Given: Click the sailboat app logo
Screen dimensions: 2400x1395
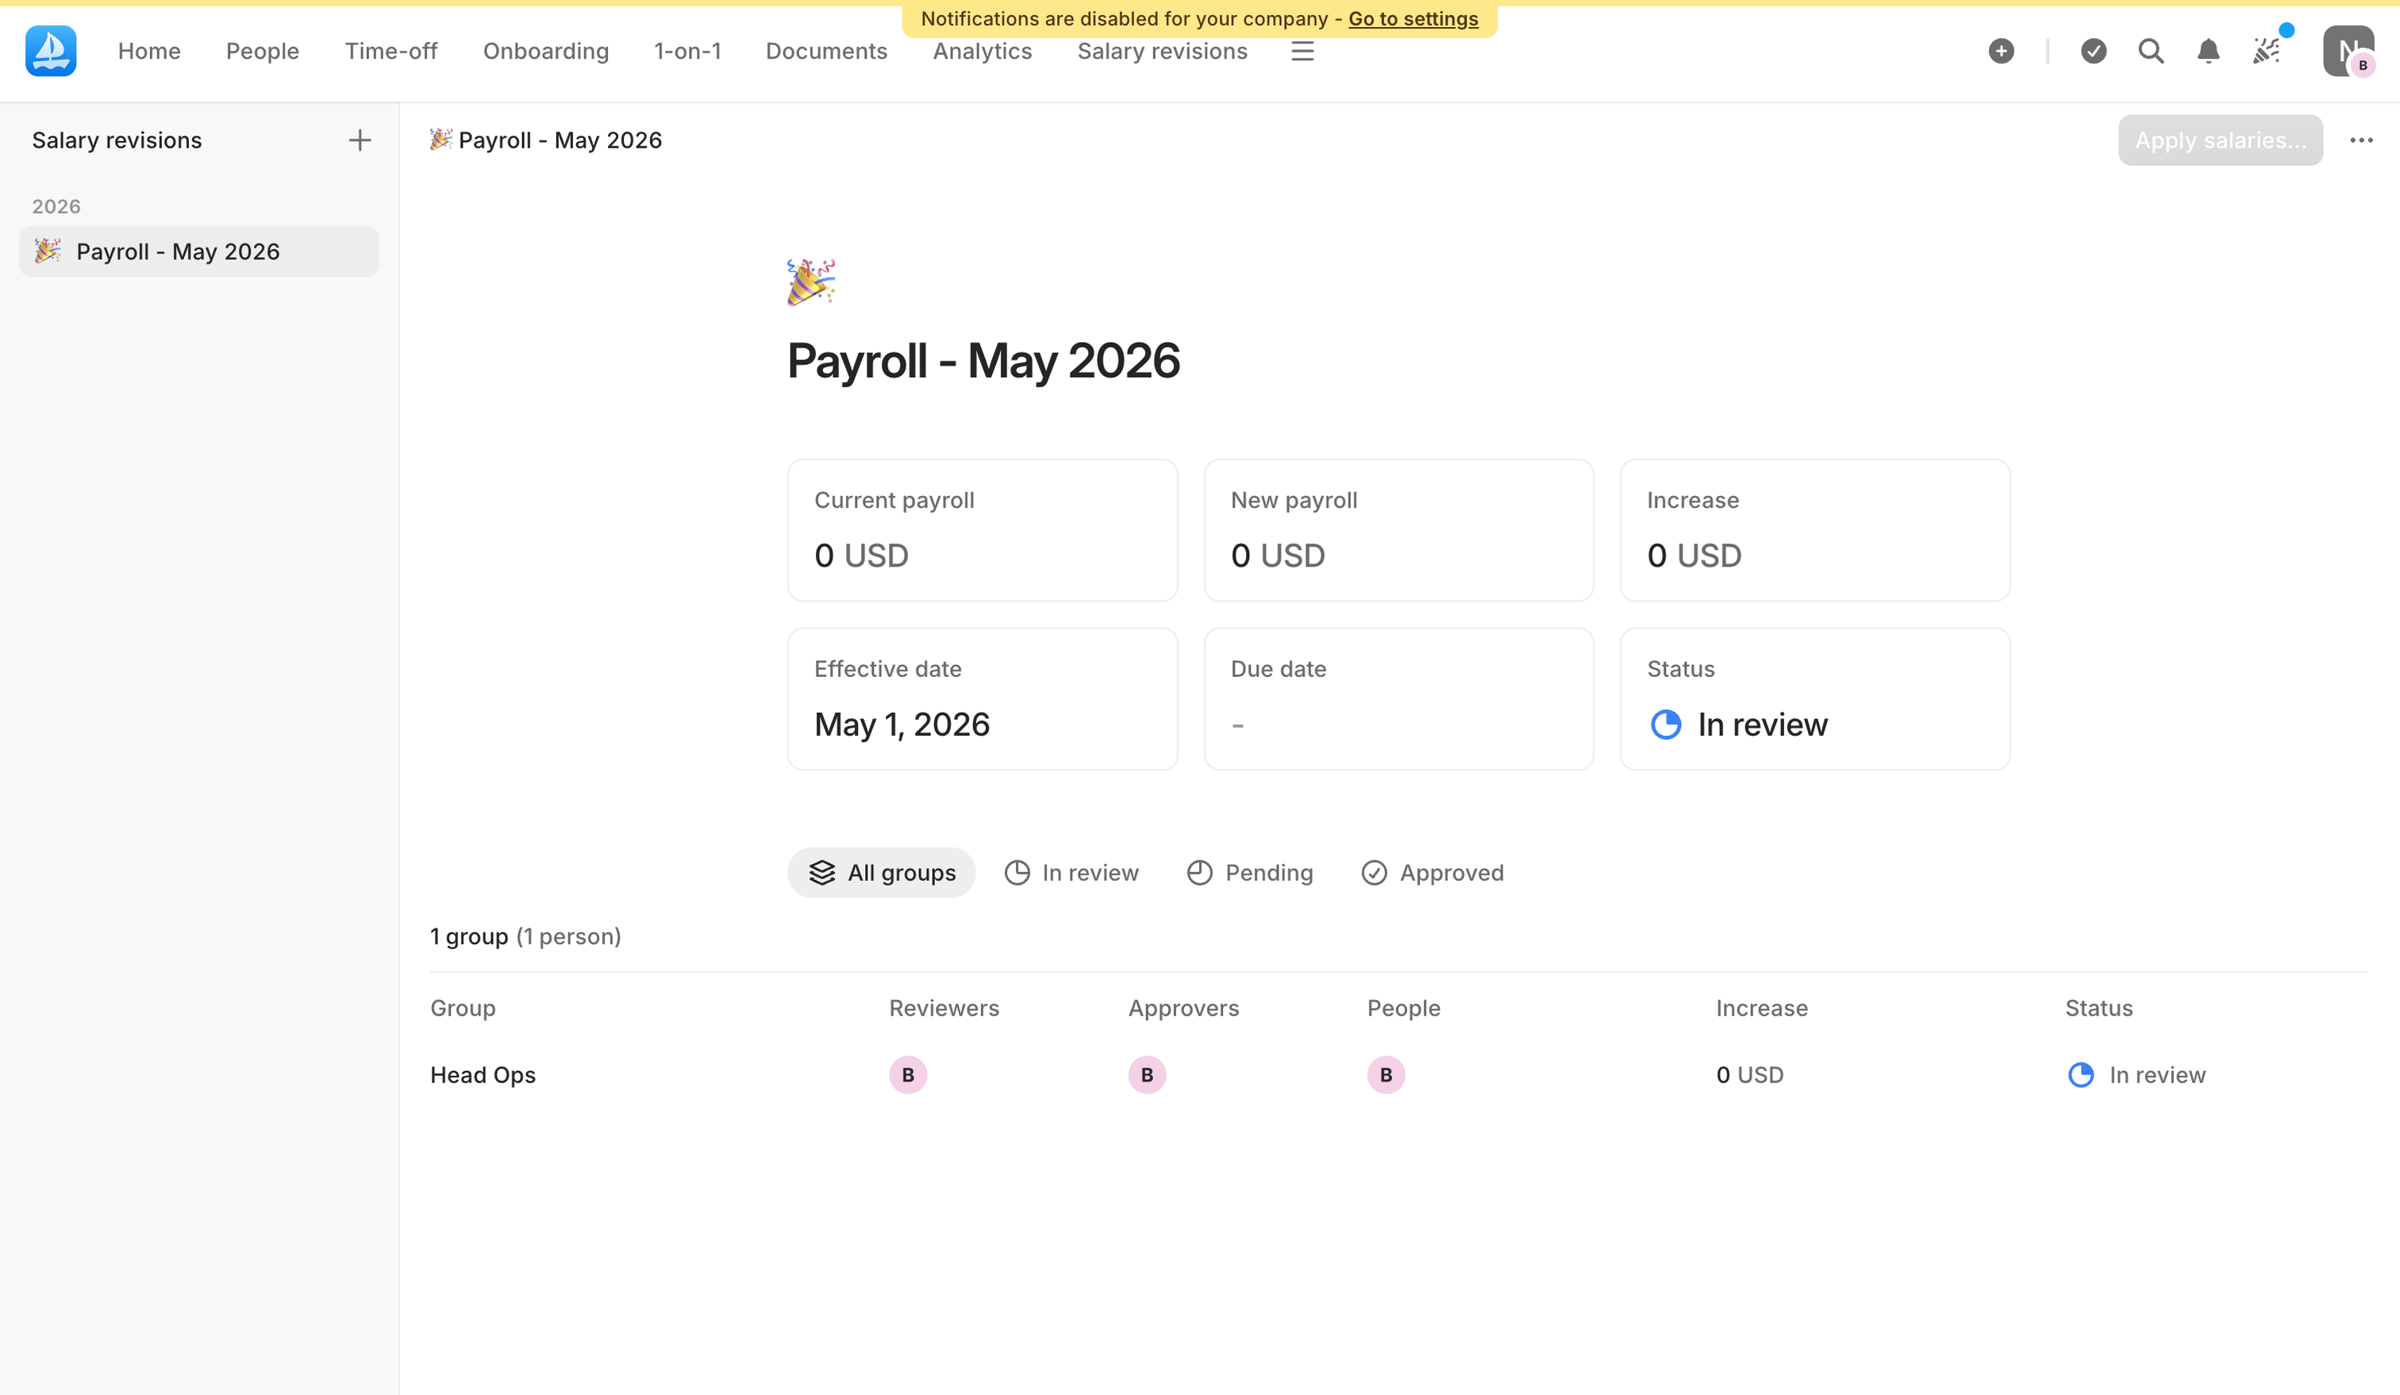Looking at the screenshot, I should pyautogui.click(x=51, y=51).
